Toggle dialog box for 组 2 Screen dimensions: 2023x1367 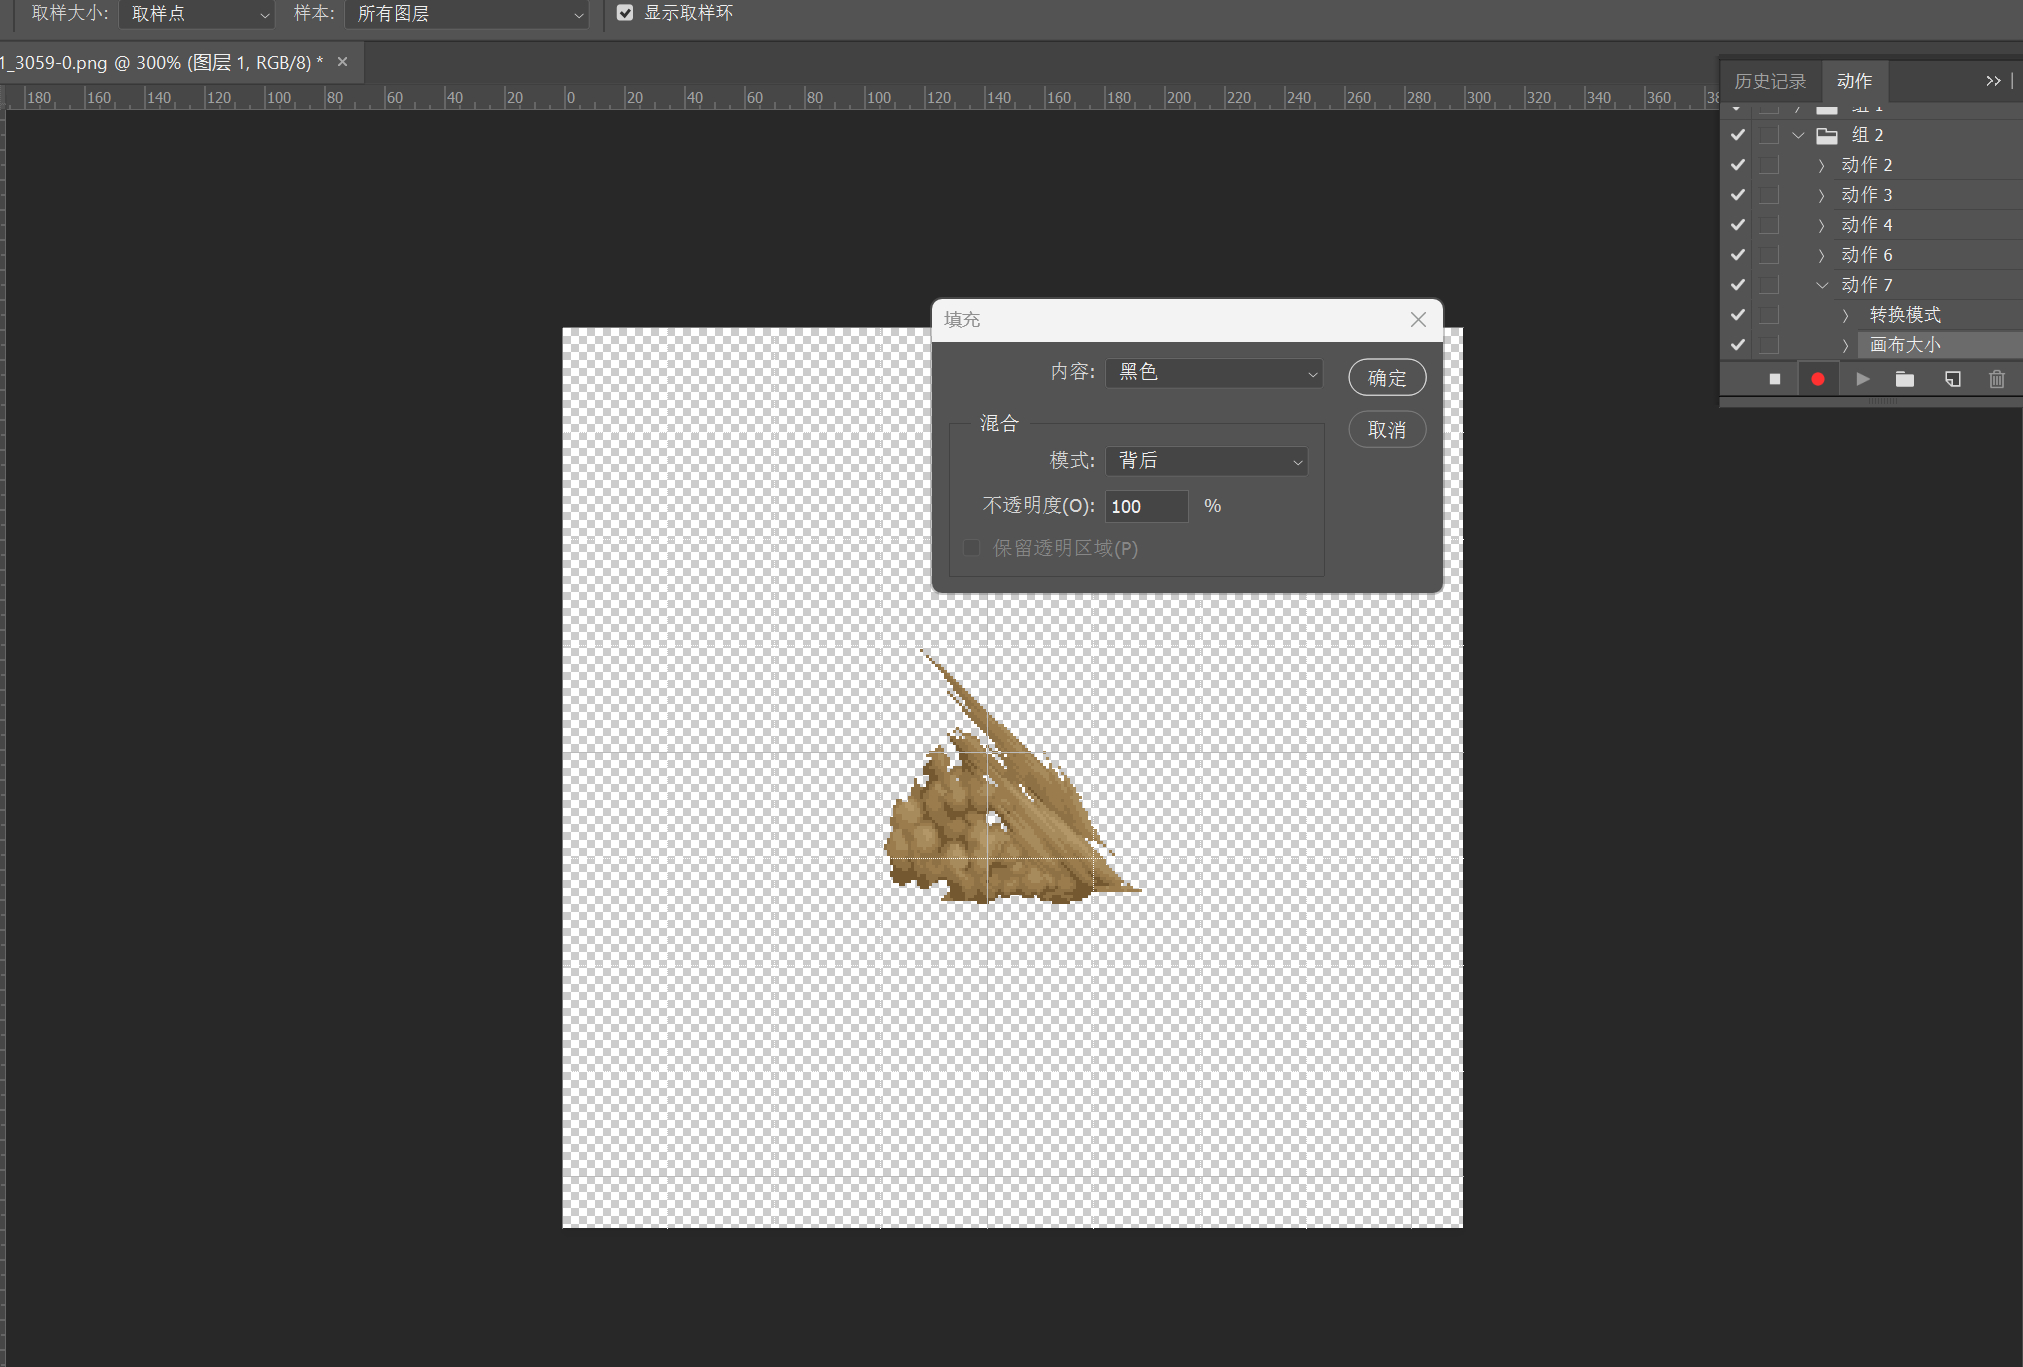pos(1770,135)
